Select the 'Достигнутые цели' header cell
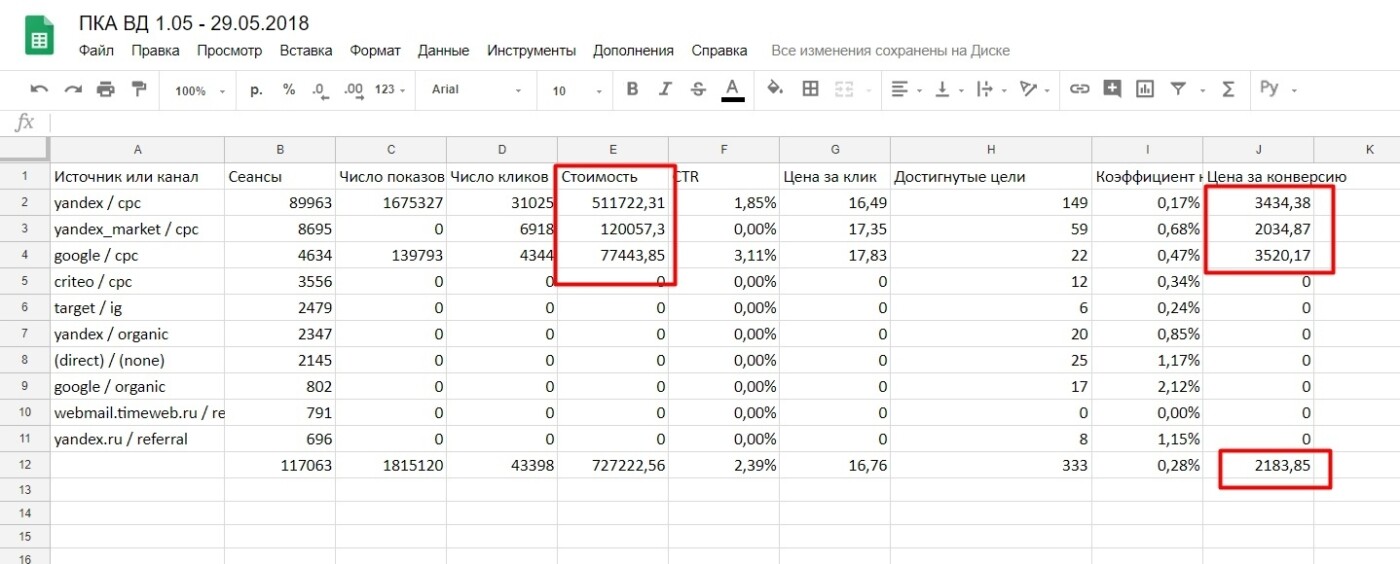 pyautogui.click(x=990, y=176)
